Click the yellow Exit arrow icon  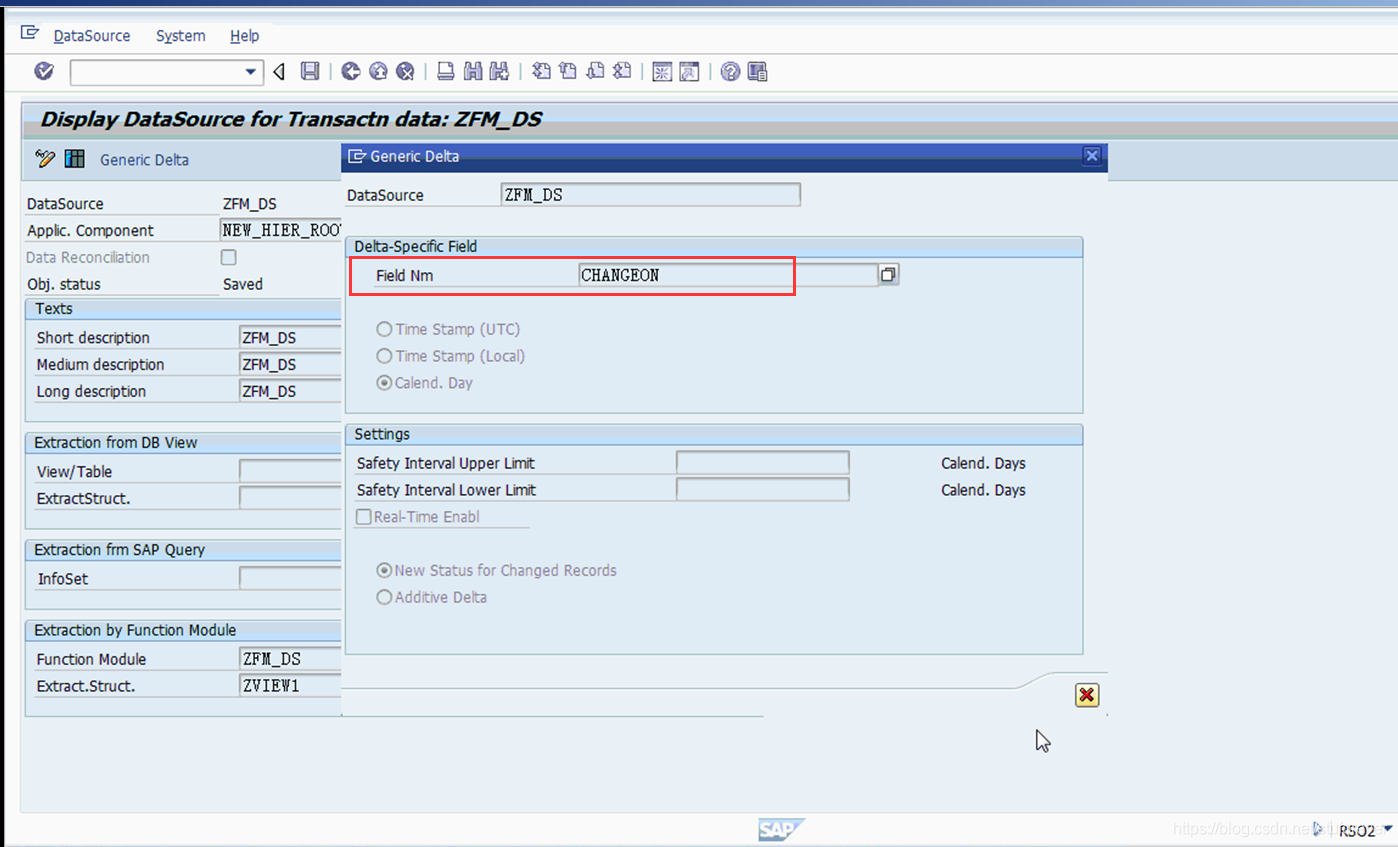click(x=378, y=71)
